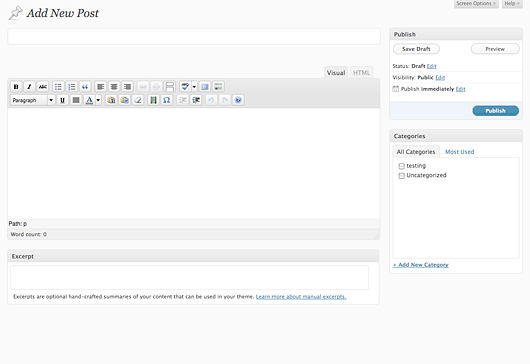This screenshot has width=530, height=364.
Task: Insert the More tag
Action: click(x=169, y=87)
